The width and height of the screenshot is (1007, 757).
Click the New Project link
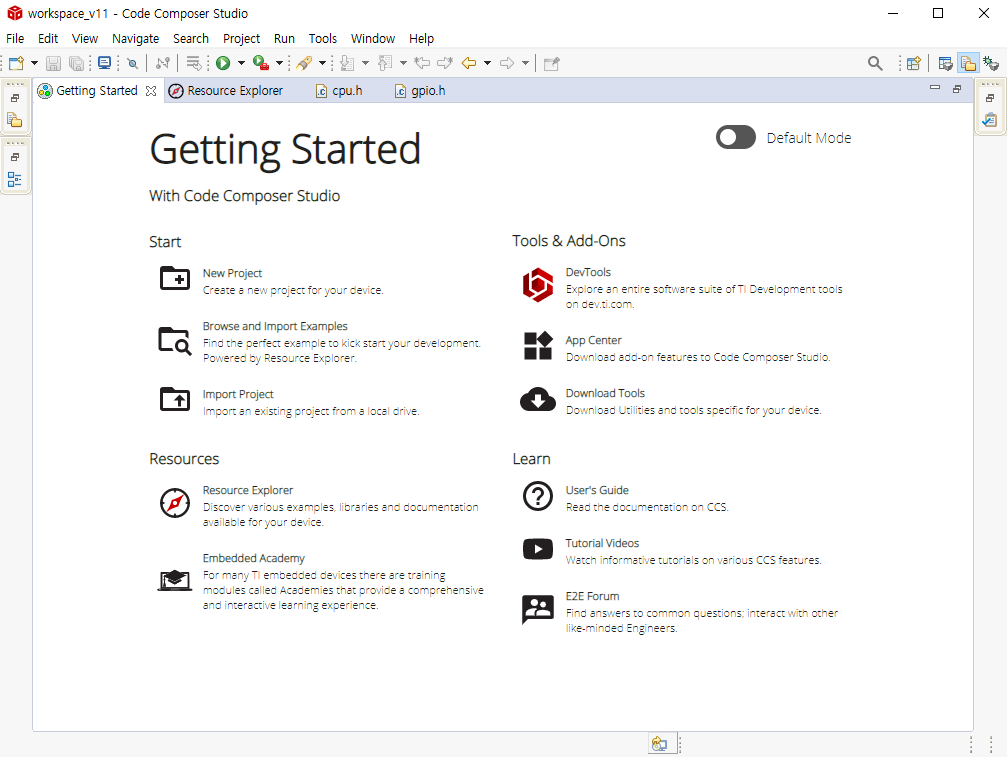tap(232, 273)
